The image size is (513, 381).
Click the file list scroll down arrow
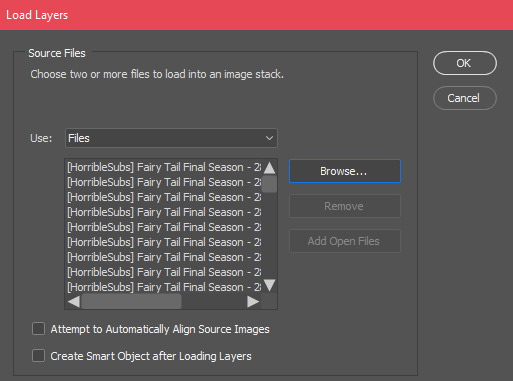click(269, 285)
